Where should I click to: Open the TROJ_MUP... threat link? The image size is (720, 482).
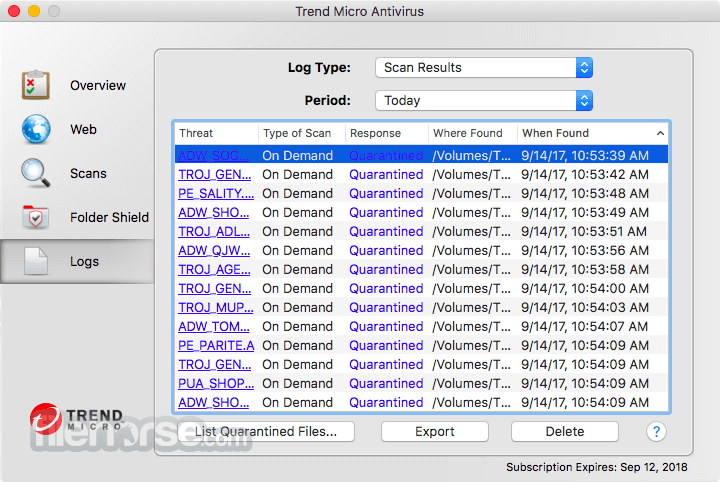pyautogui.click(x=216, y=308)
